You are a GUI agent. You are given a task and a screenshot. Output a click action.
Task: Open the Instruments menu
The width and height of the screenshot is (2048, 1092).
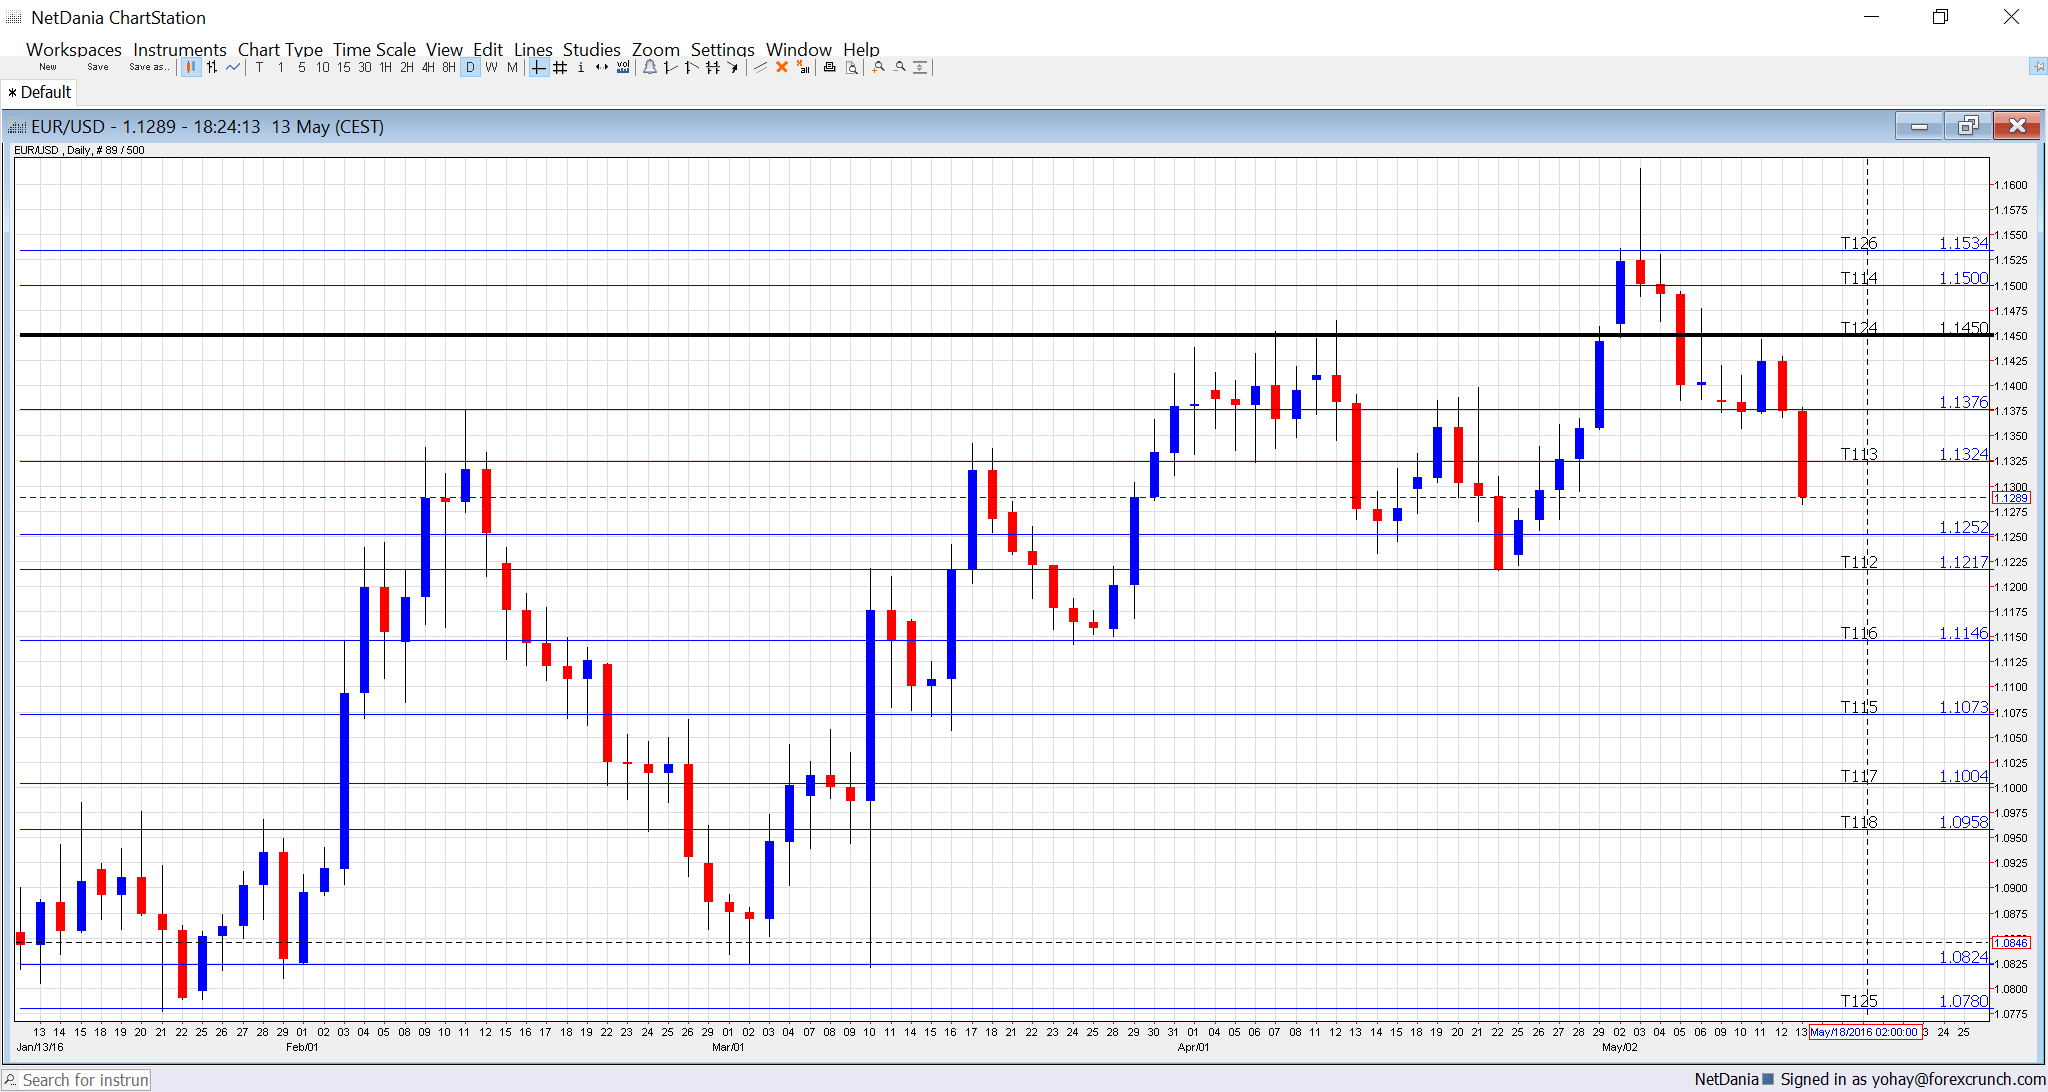(x=180, y=49)
